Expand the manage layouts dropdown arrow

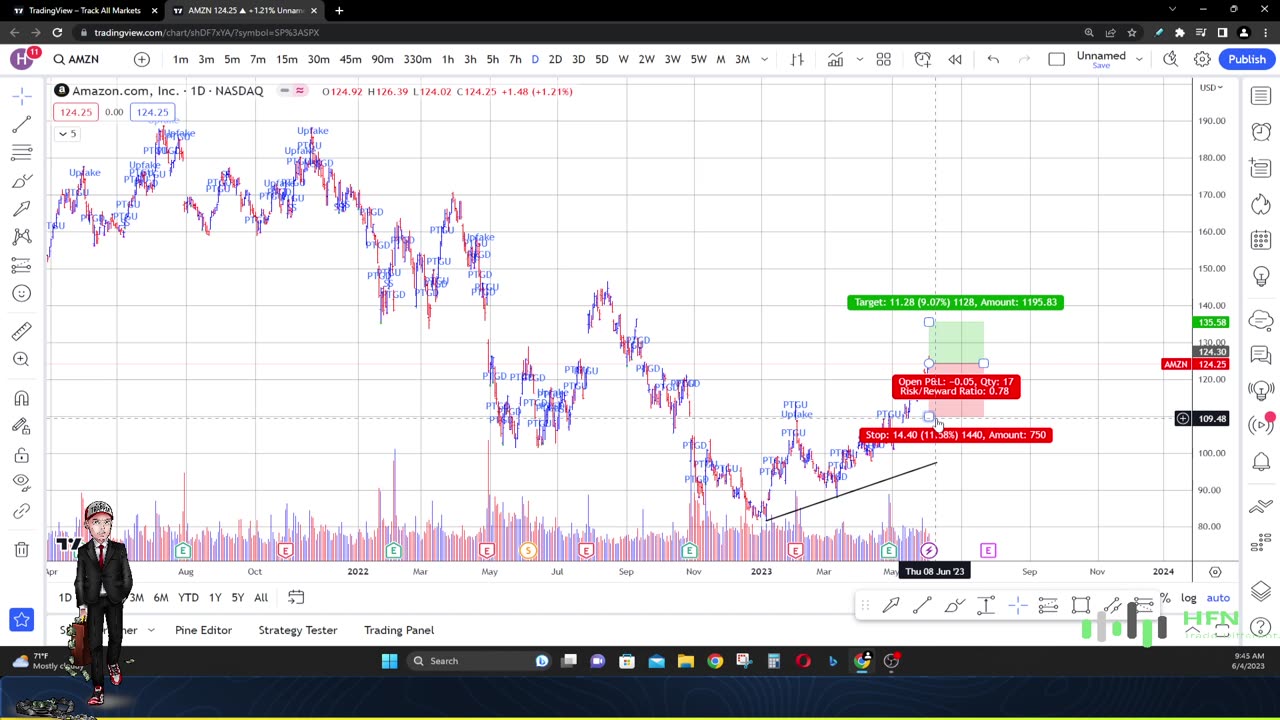pos(1139,59)
